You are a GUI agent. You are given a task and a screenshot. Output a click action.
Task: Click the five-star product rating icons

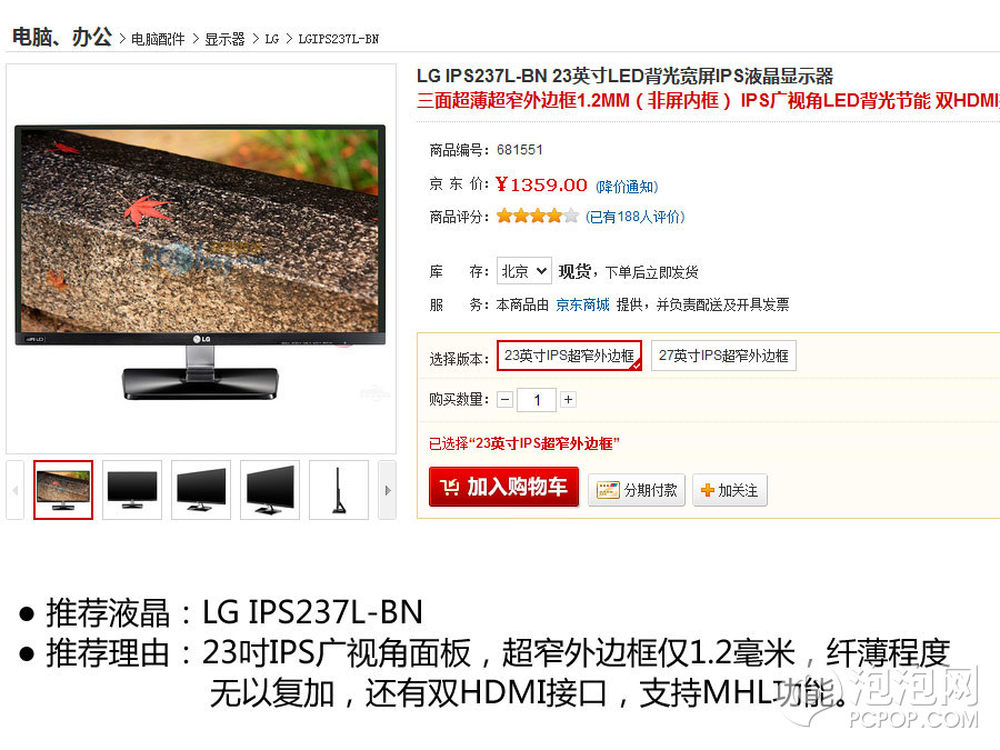pyautogui.click(x=537, y=216)
